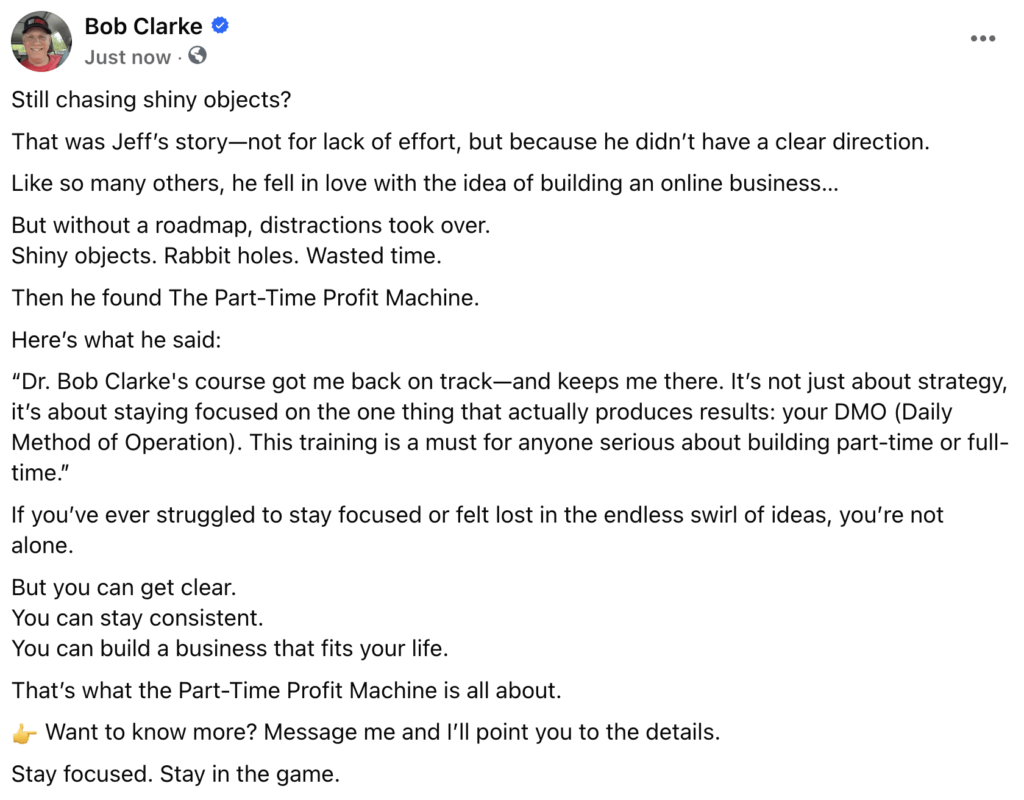Click the 'Just now' timestamp
Image resolution: width=1024 pixels, height=800 pixels.
[127, 57]
